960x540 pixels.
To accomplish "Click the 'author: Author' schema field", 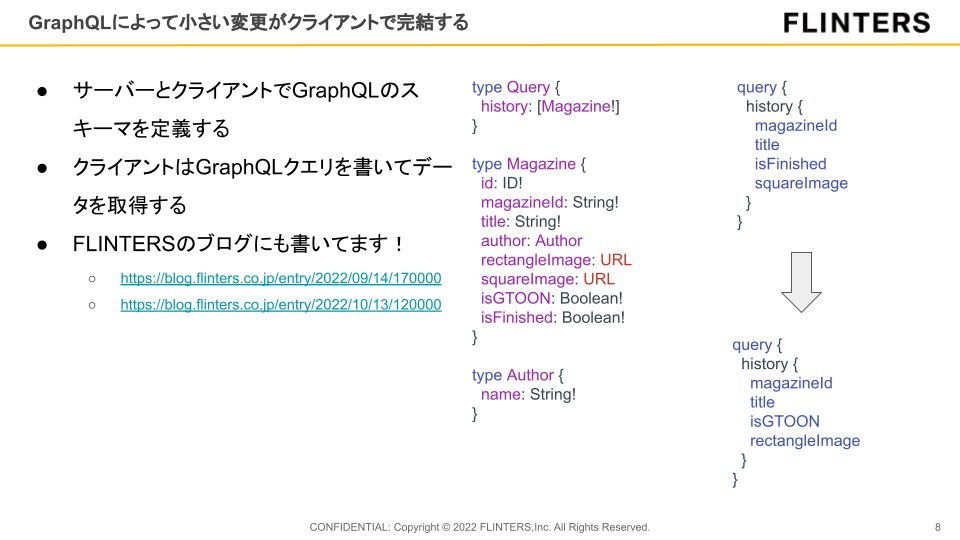I will click(x=531, y=241).
